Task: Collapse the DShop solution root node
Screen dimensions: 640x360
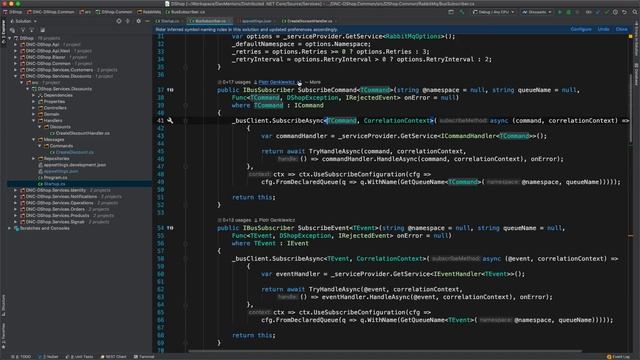Action: [10, 38]
